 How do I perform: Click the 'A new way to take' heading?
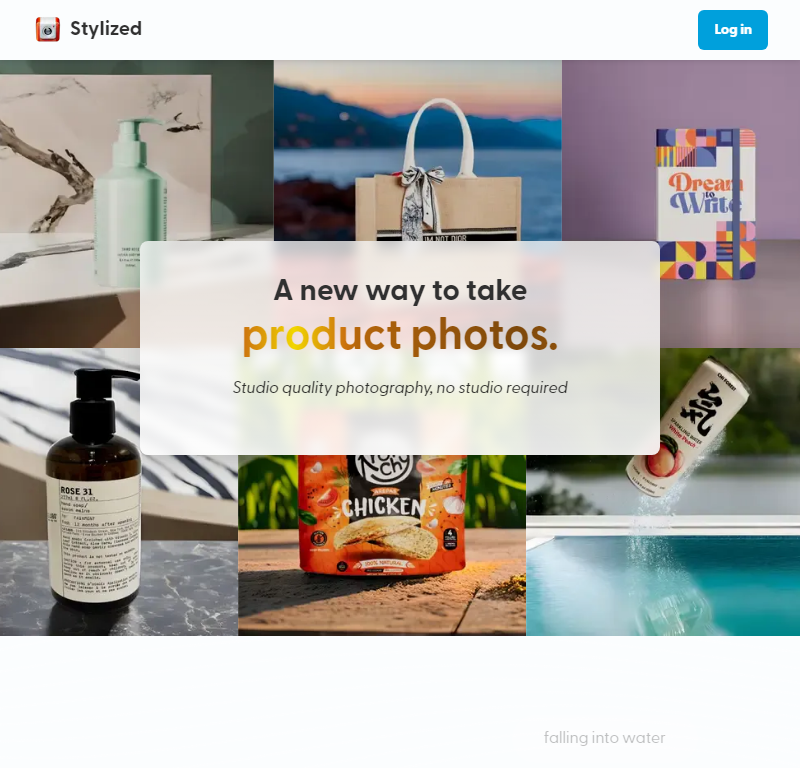click(400, 290)
